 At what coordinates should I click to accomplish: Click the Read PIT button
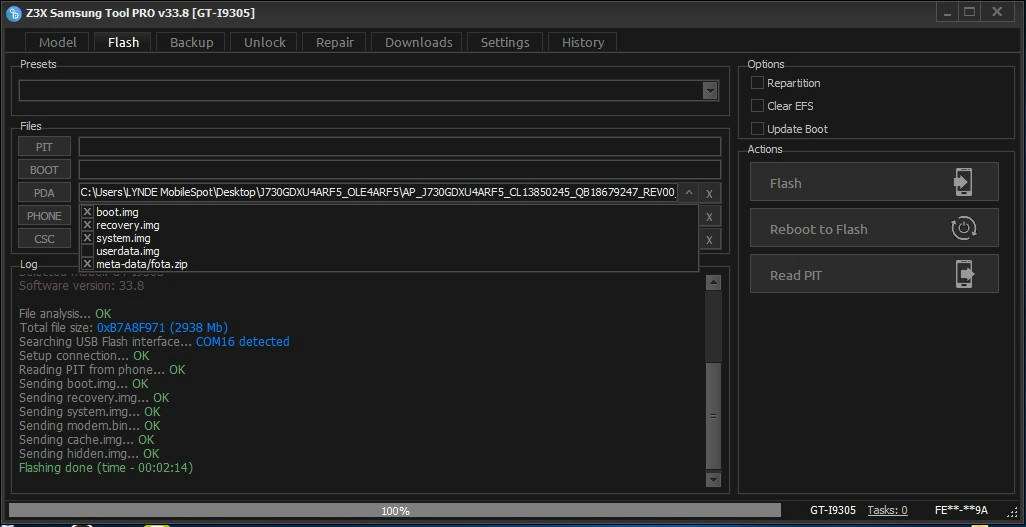[x=874, y=274]
